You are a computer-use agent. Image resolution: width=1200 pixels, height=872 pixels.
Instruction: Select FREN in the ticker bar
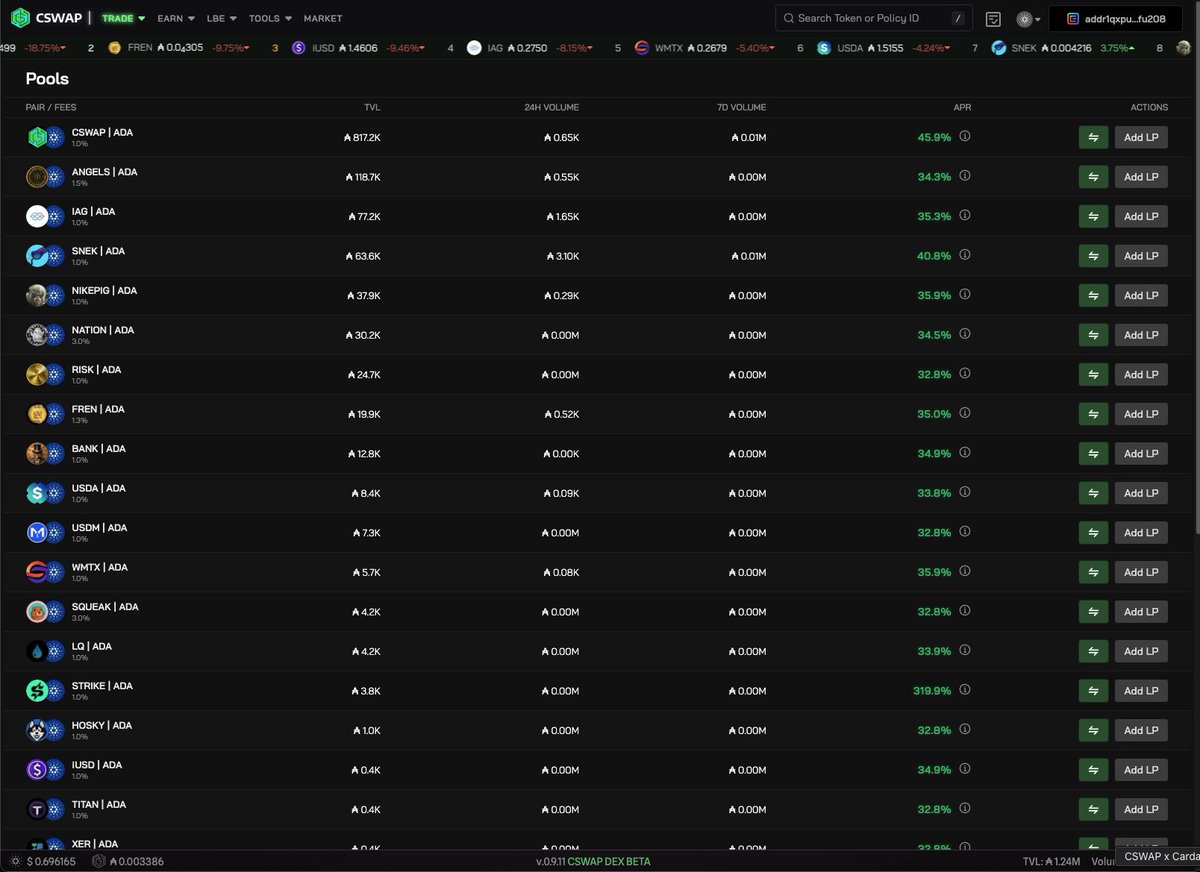(x=139, y=47)
